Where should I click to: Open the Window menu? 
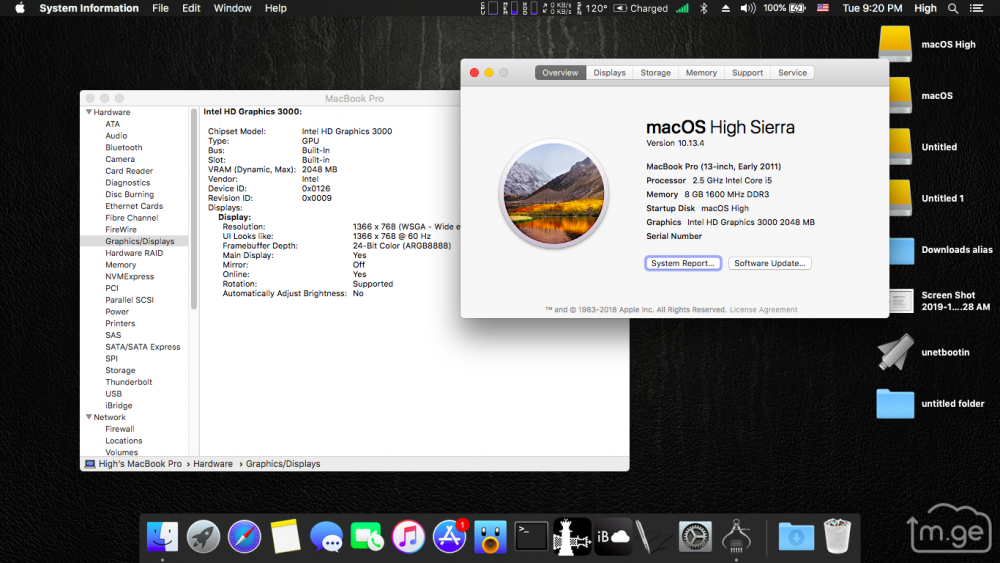pos(232,8)
